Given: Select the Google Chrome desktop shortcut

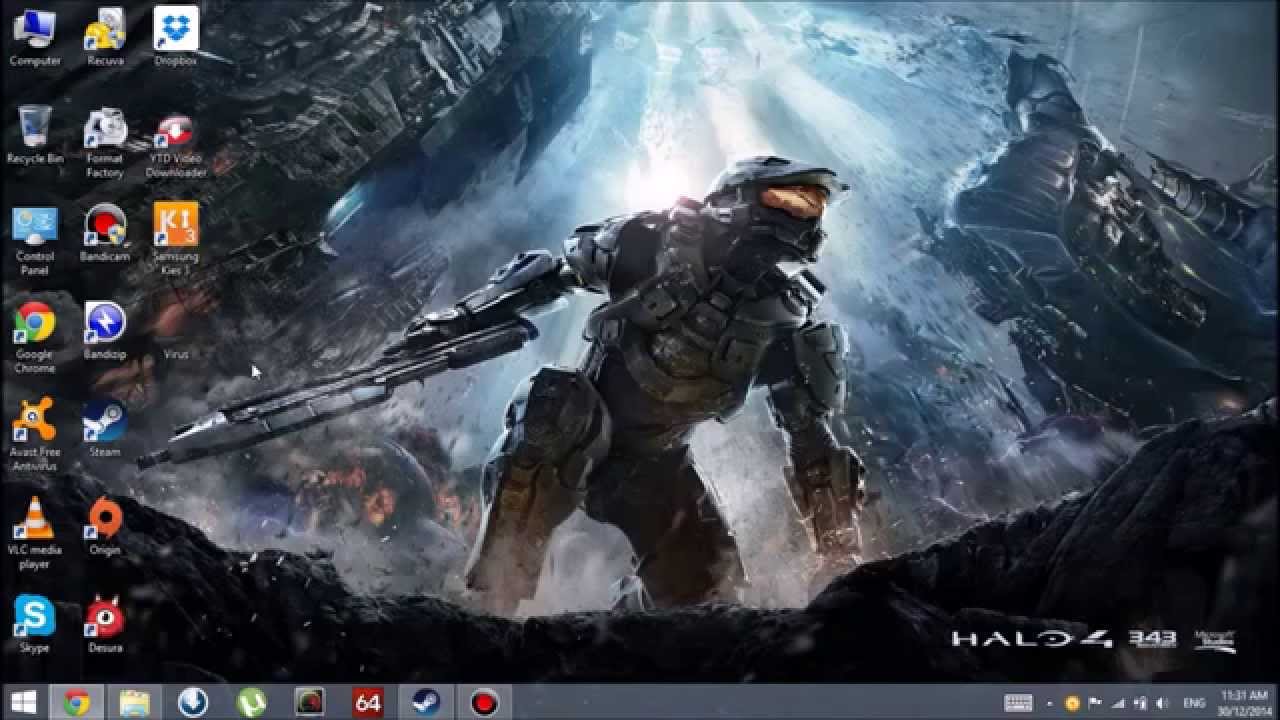Looking at the screenshot, I should pos(35,338).
